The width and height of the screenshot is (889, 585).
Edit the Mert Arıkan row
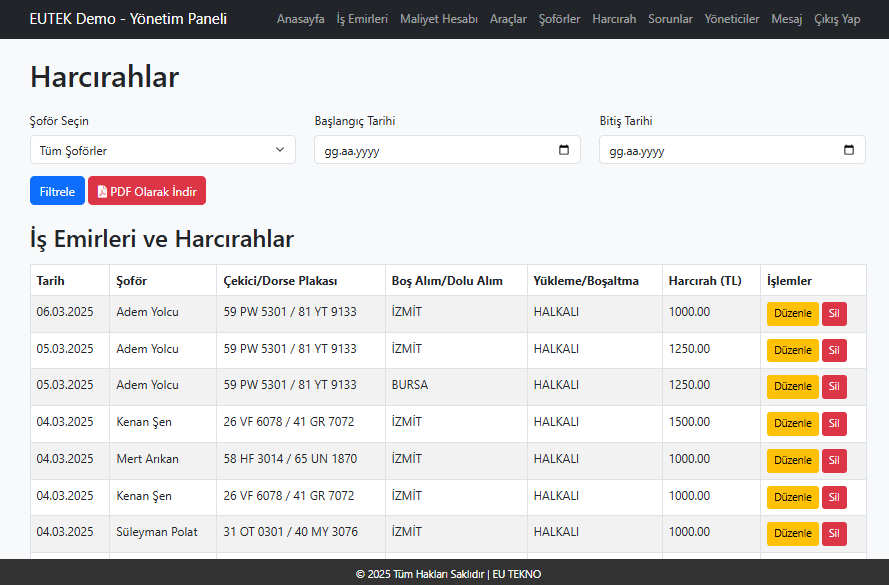click(793, 460)
